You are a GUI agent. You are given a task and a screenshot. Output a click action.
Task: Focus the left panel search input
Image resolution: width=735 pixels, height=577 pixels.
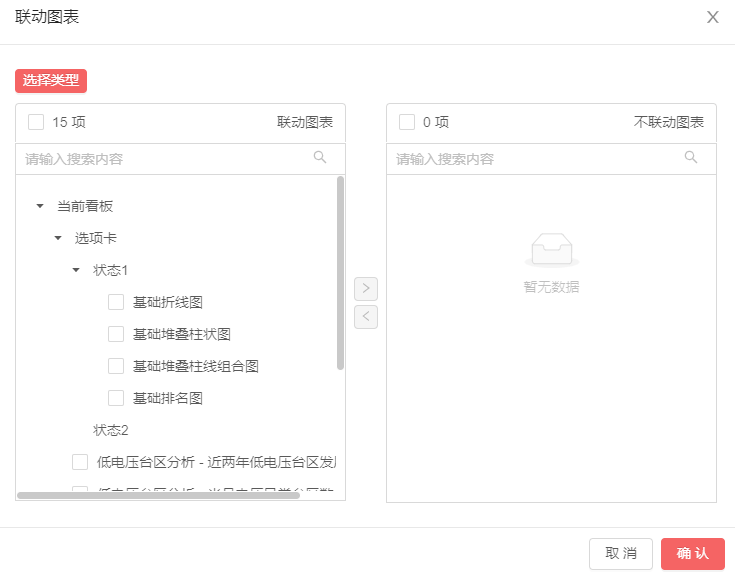coord(165,159)
